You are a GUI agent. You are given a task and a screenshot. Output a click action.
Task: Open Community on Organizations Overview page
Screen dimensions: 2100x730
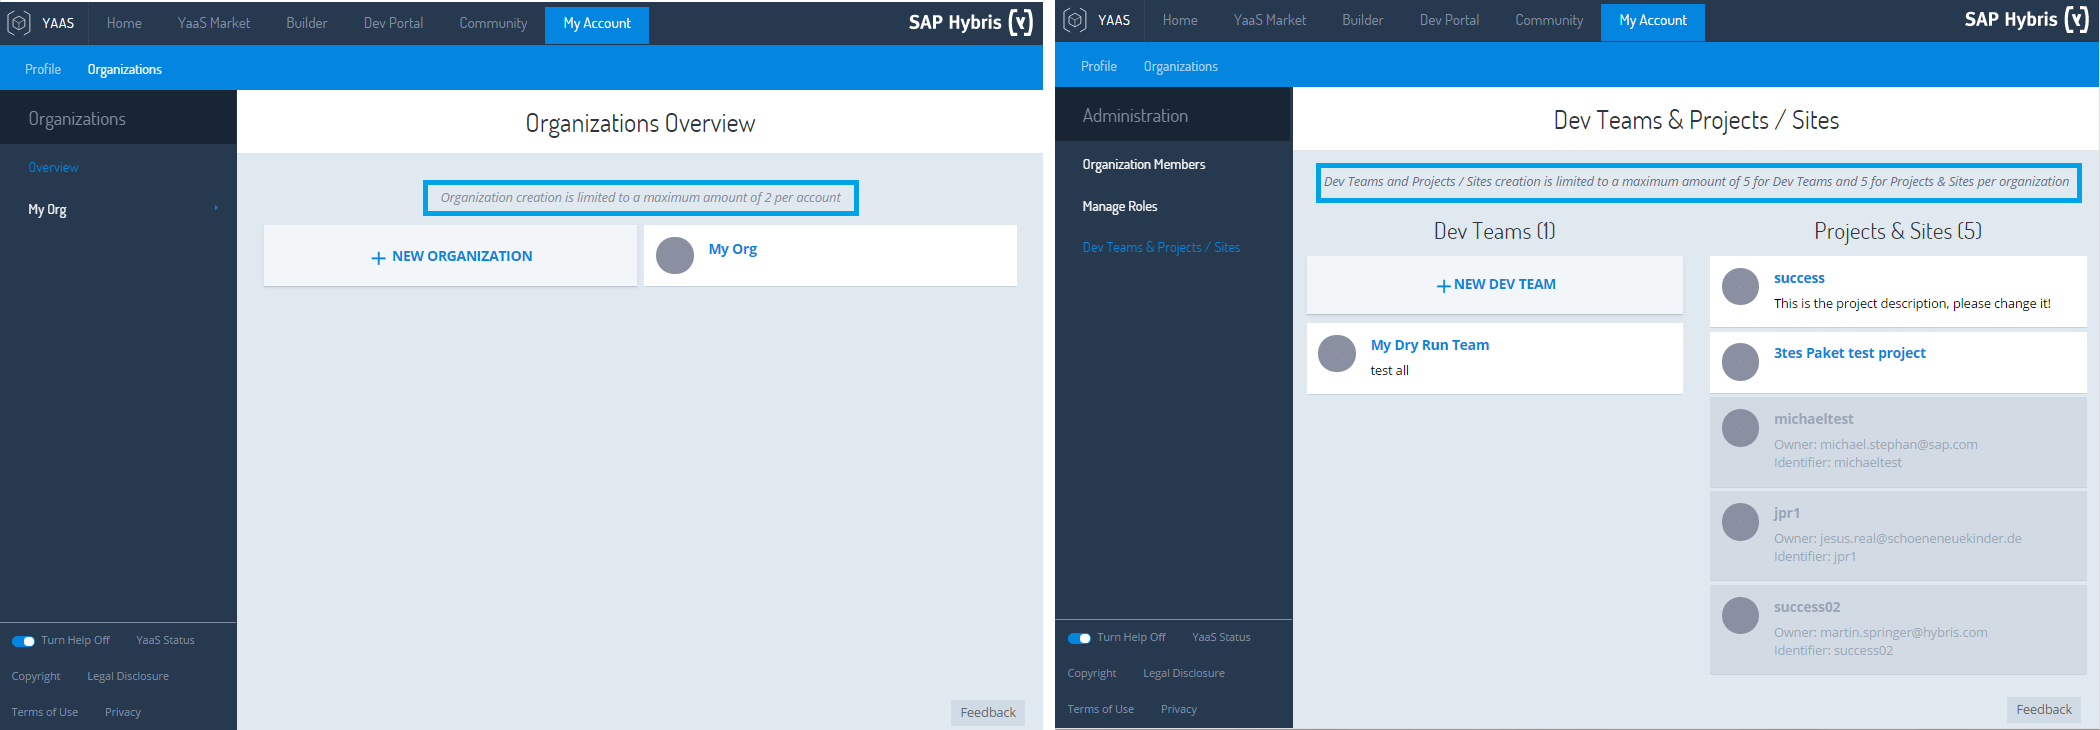(x=493, y=23)
